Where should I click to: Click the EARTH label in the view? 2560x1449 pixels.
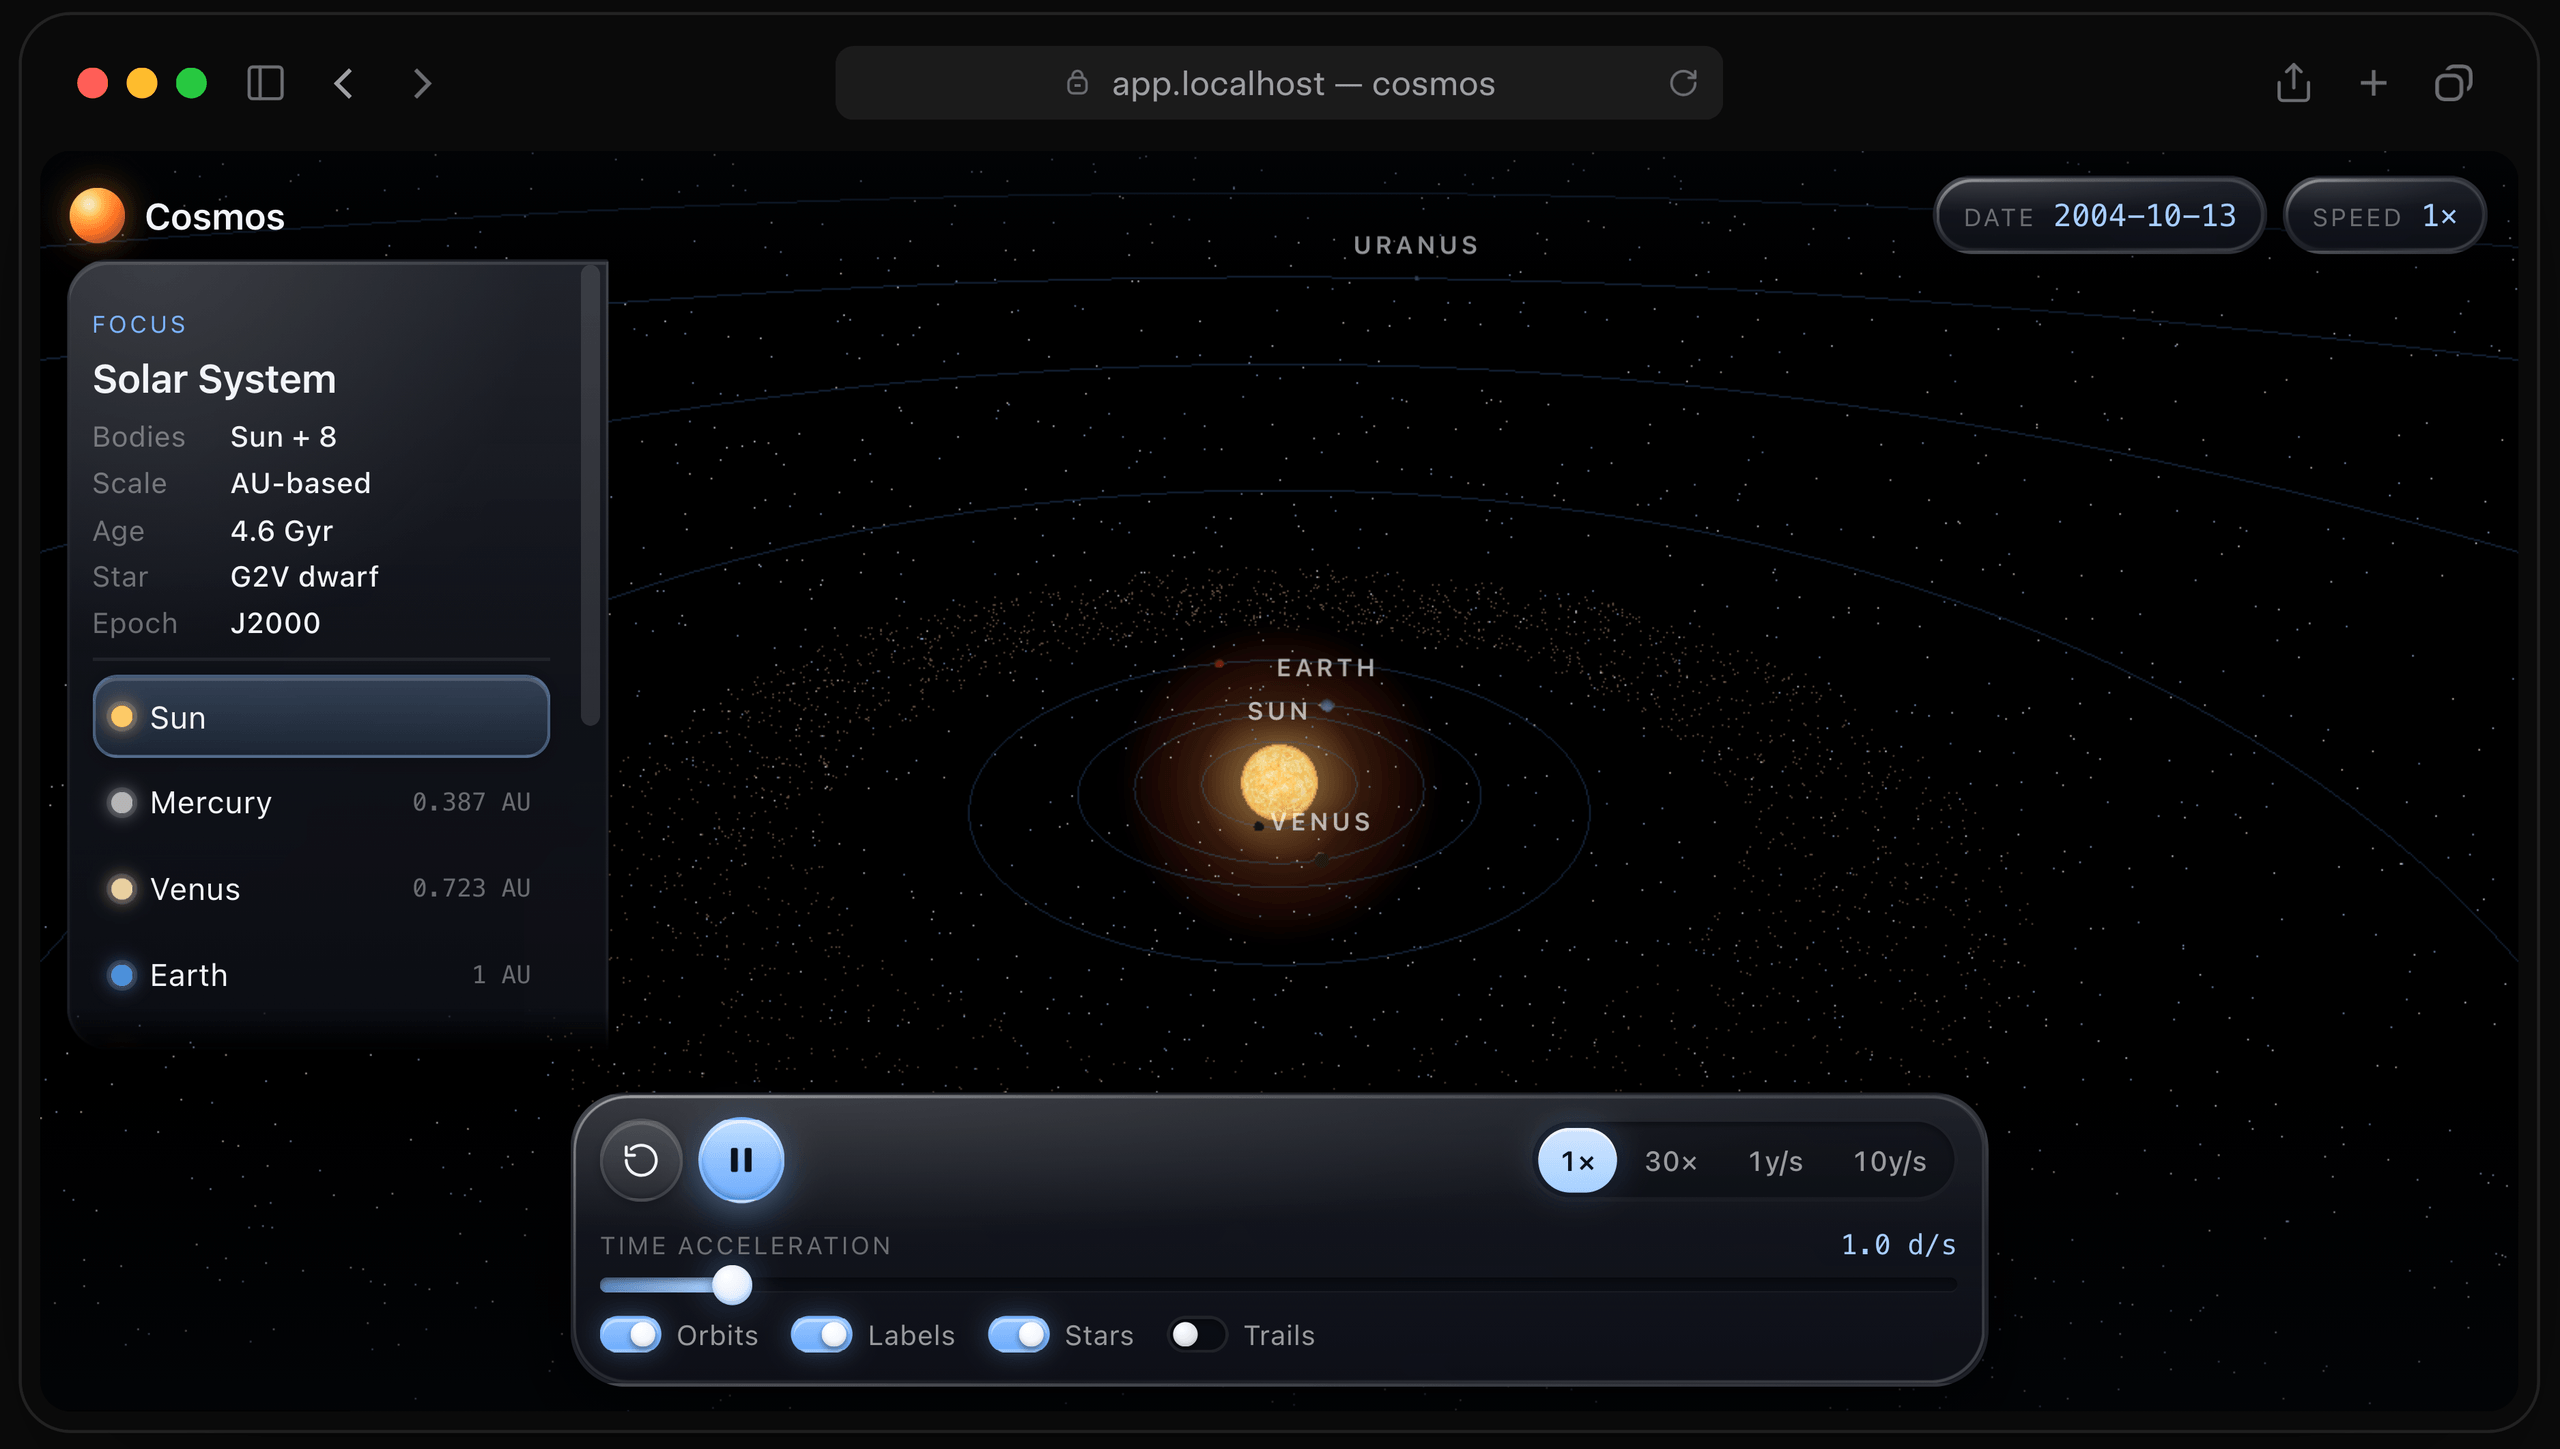[x=1326, y=667]
